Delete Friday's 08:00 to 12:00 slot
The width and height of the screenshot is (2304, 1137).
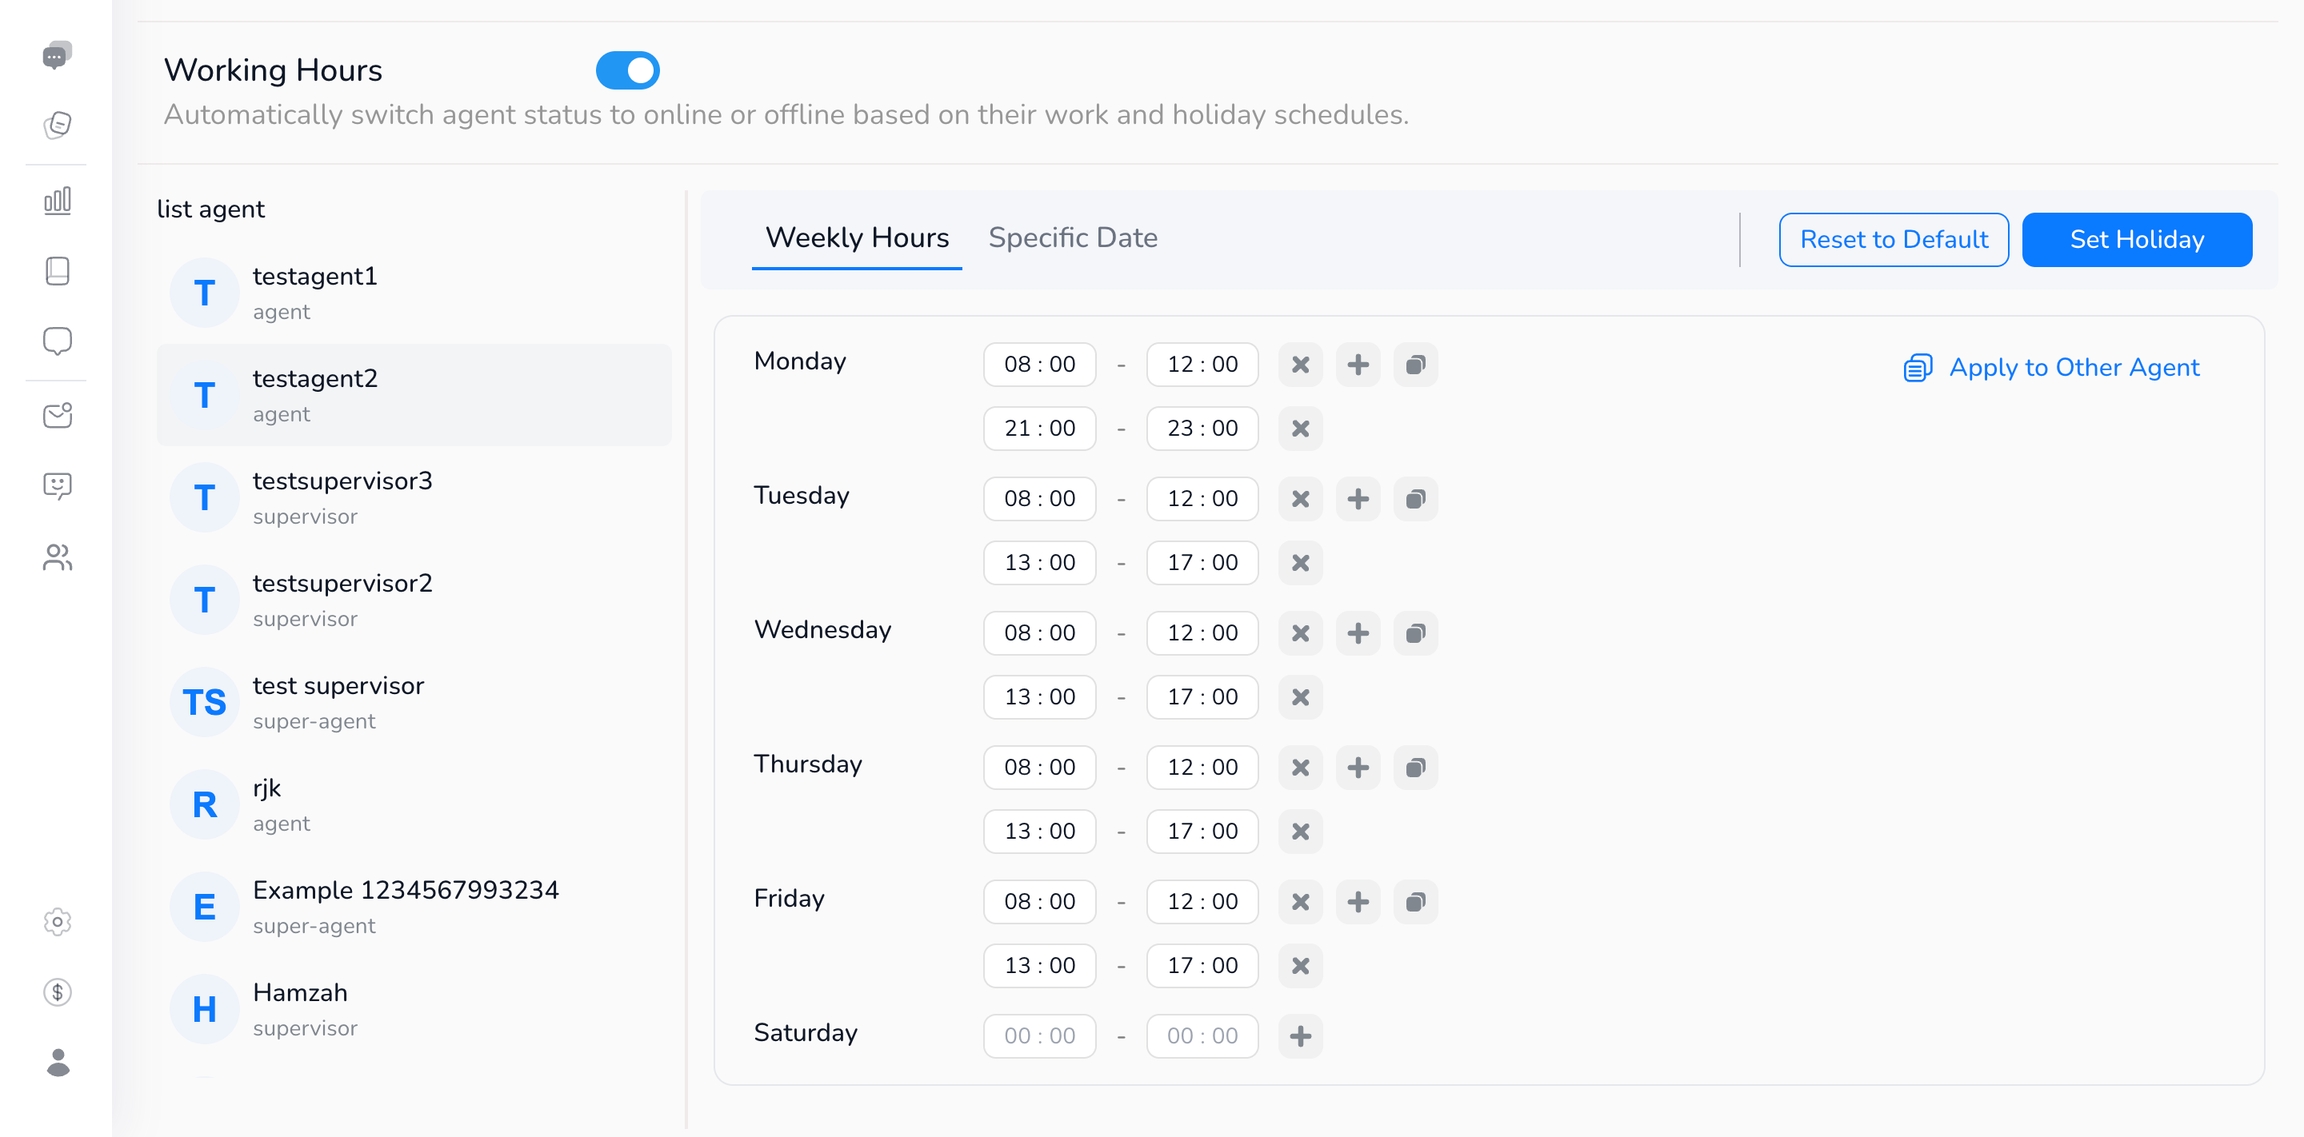click(x=1300, y=902)
